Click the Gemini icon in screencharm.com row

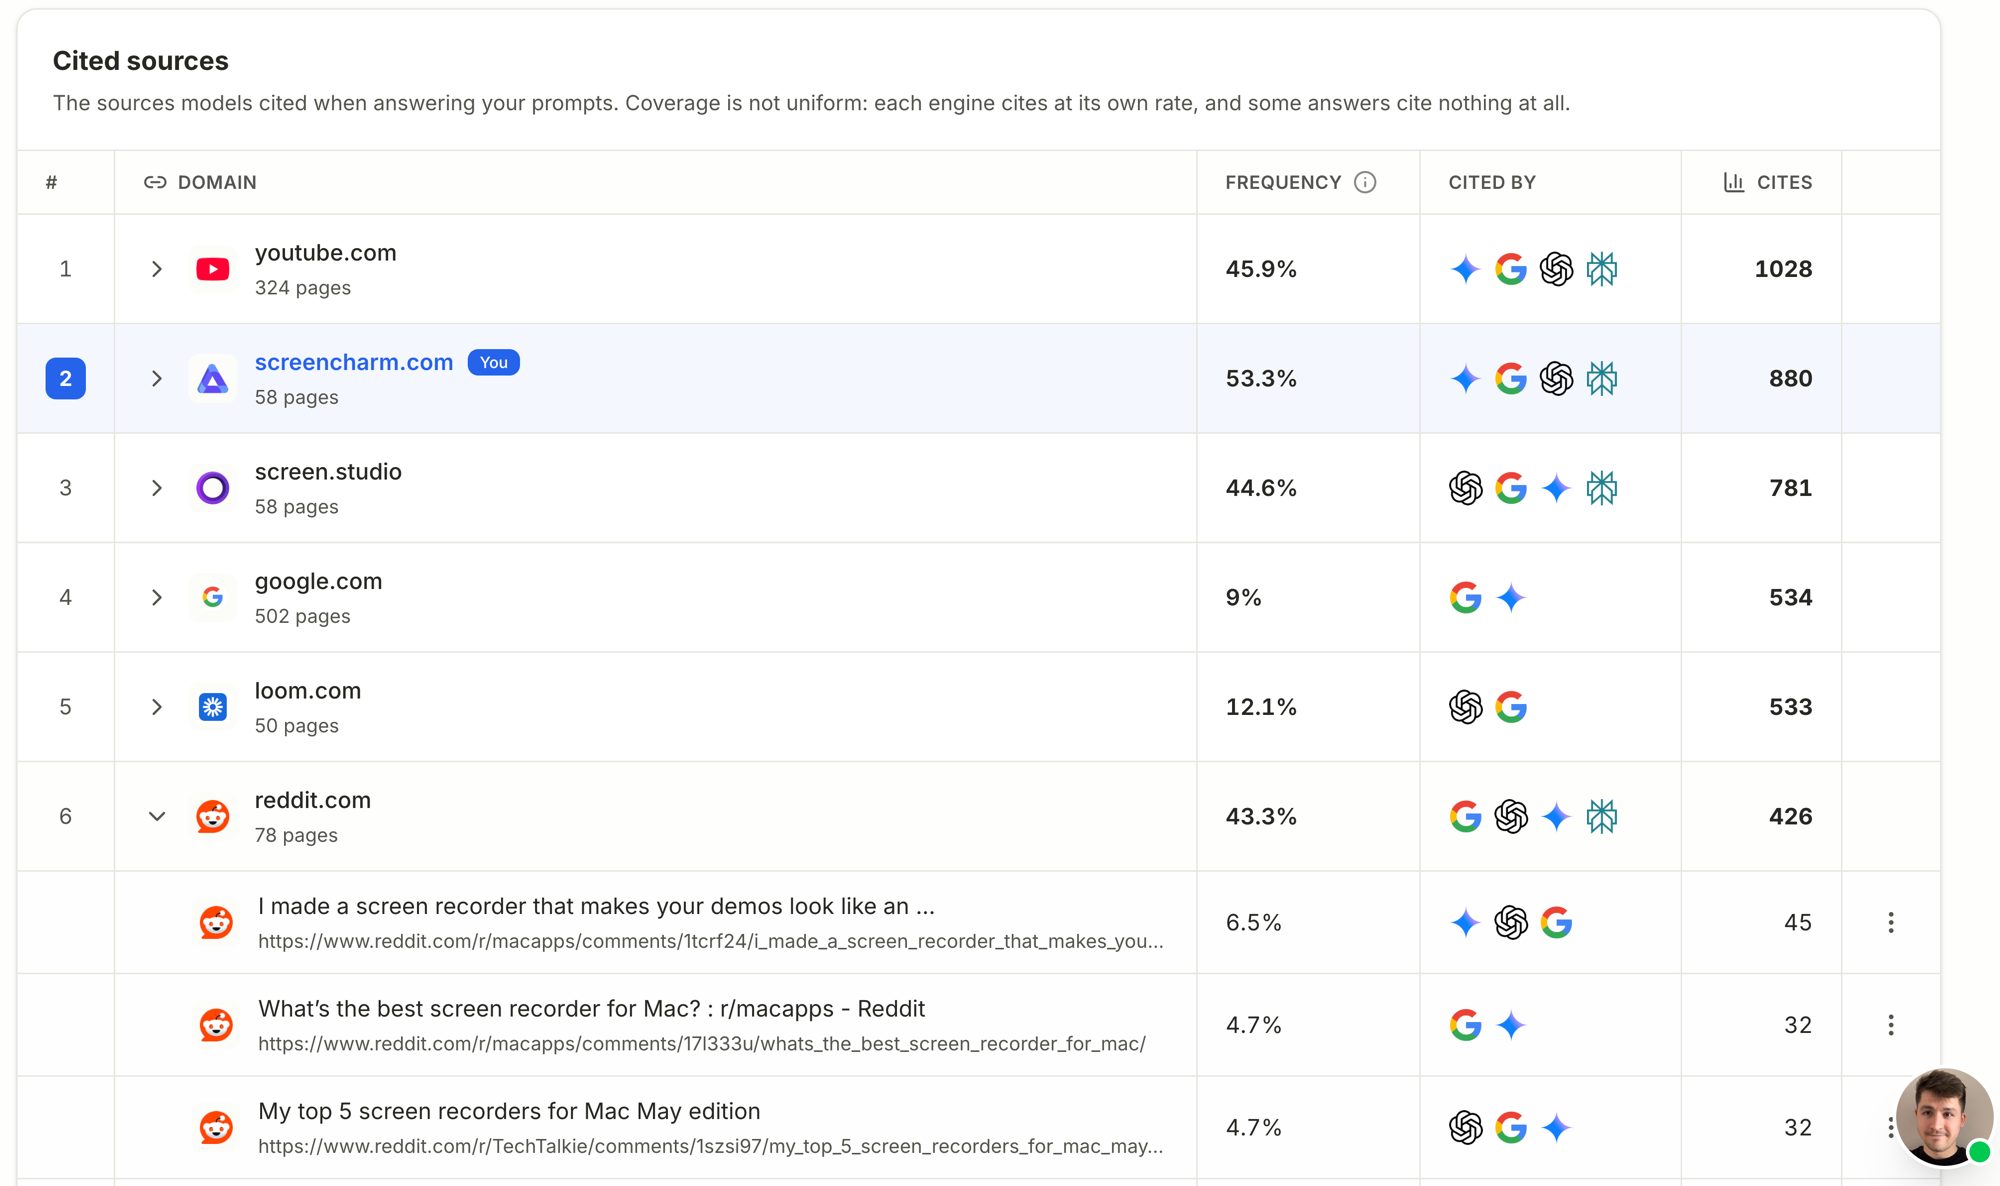coord(1465,378)
